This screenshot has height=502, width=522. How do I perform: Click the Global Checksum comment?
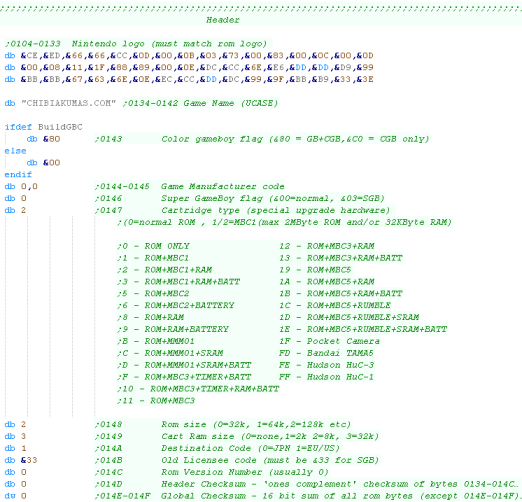pyautogui.click(x=307, y=496)
